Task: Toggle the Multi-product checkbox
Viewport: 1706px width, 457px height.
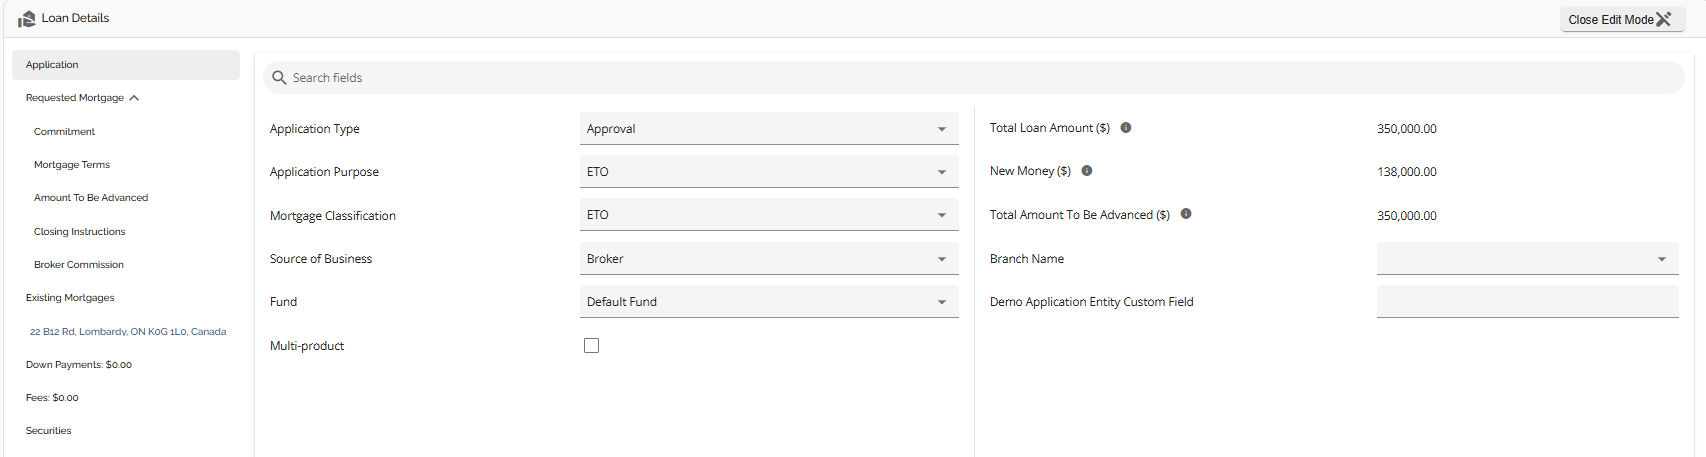Action: (x=592, y=345)
